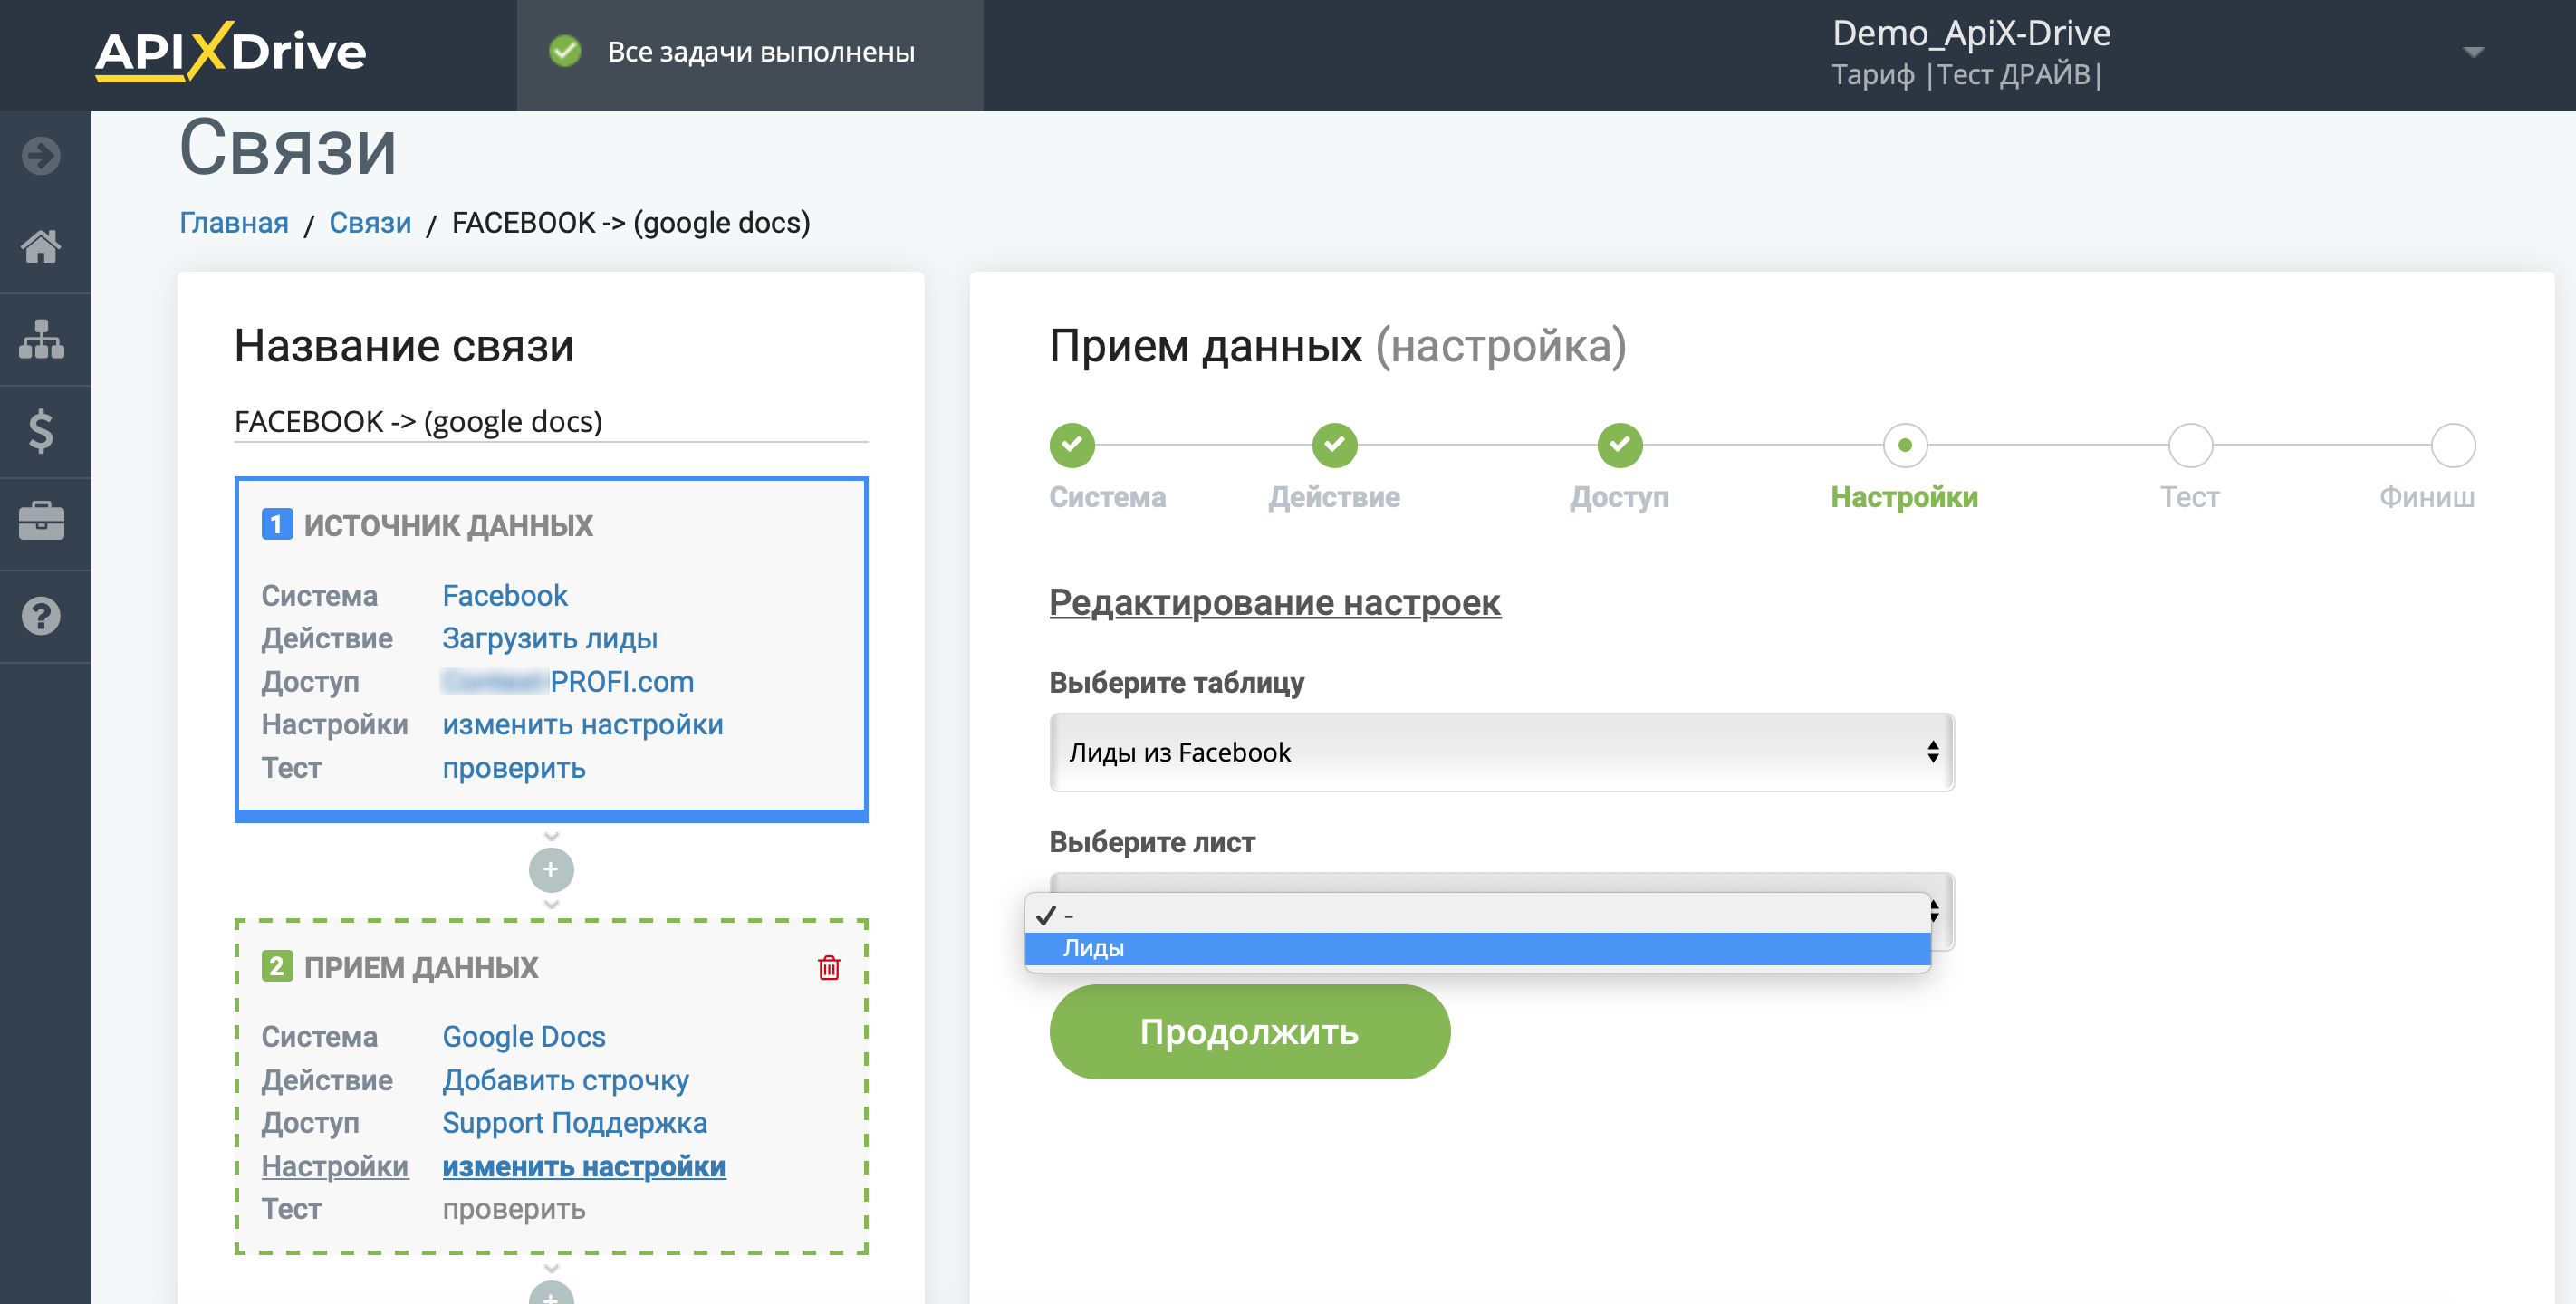2576x1304 pixels.
Task: Click source проверить test link
Action: (x=513, y=767)
